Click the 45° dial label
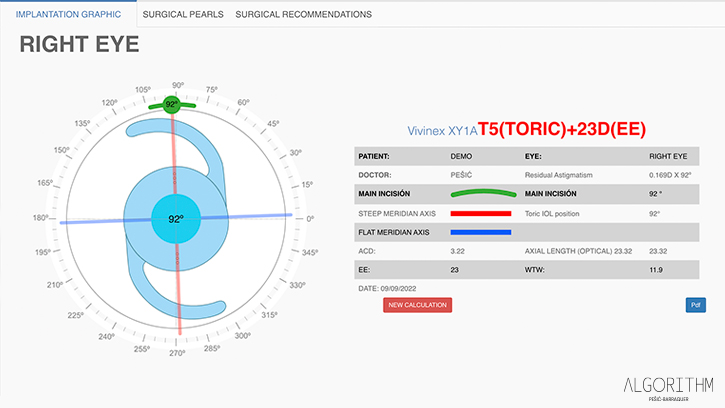This screenshot has width=725, height=408. 273,124
